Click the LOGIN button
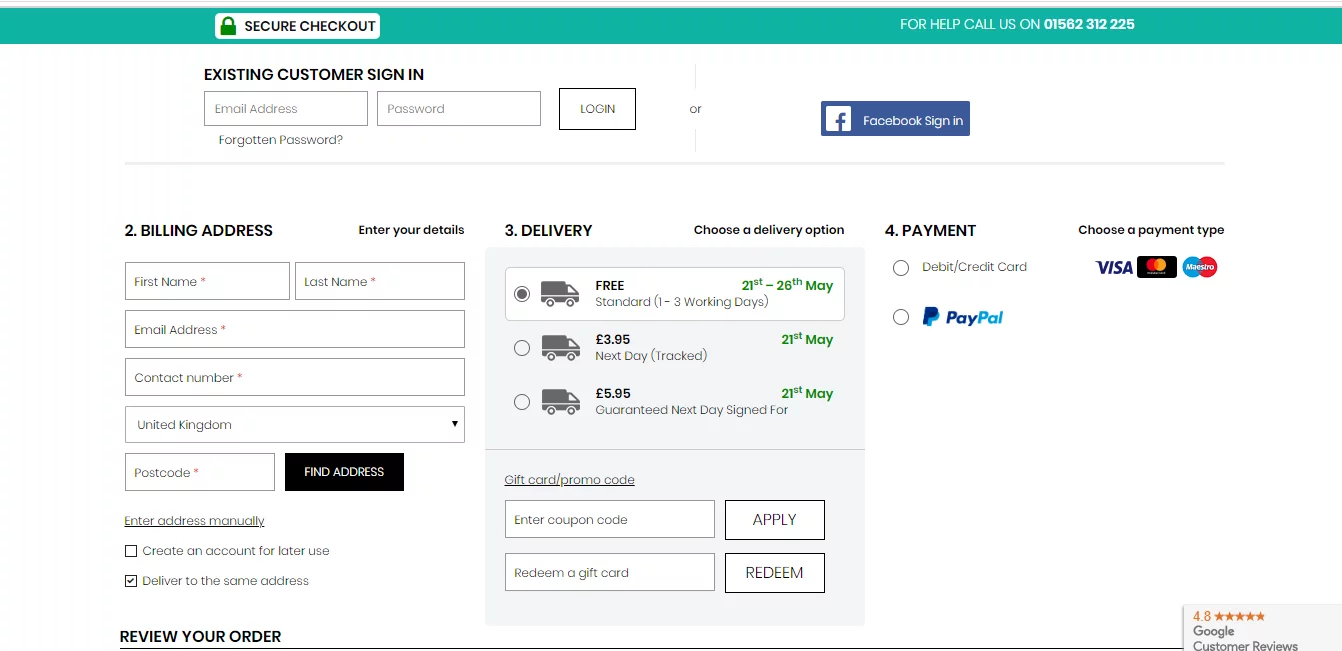1342x651 pixels. (597, 109)
